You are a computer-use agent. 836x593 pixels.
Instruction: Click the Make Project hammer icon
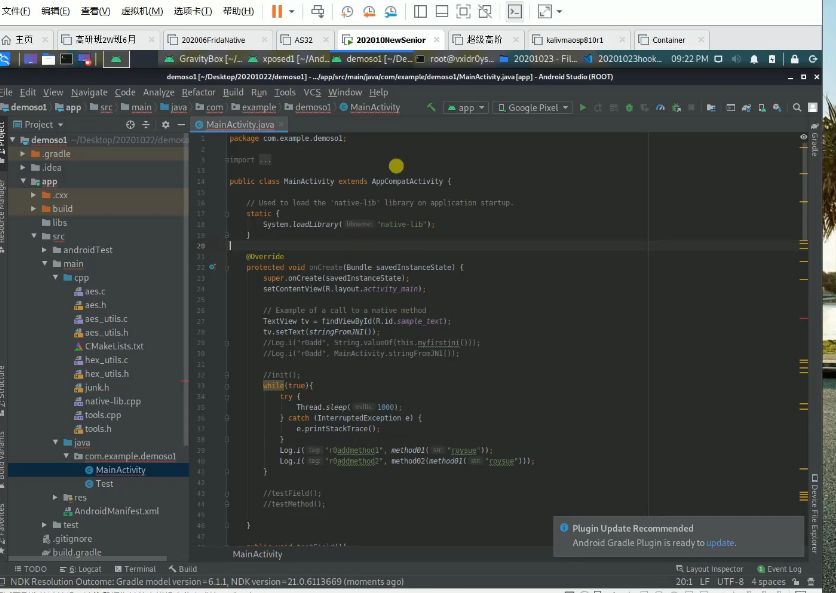pyautogui.click(x=431, y=107)
